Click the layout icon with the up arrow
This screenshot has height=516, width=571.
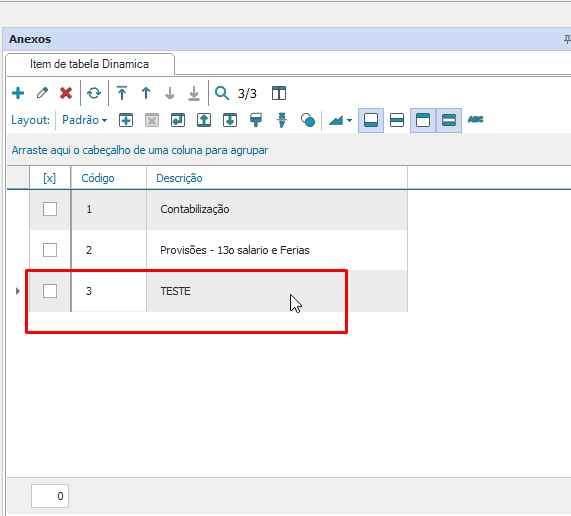204,120
